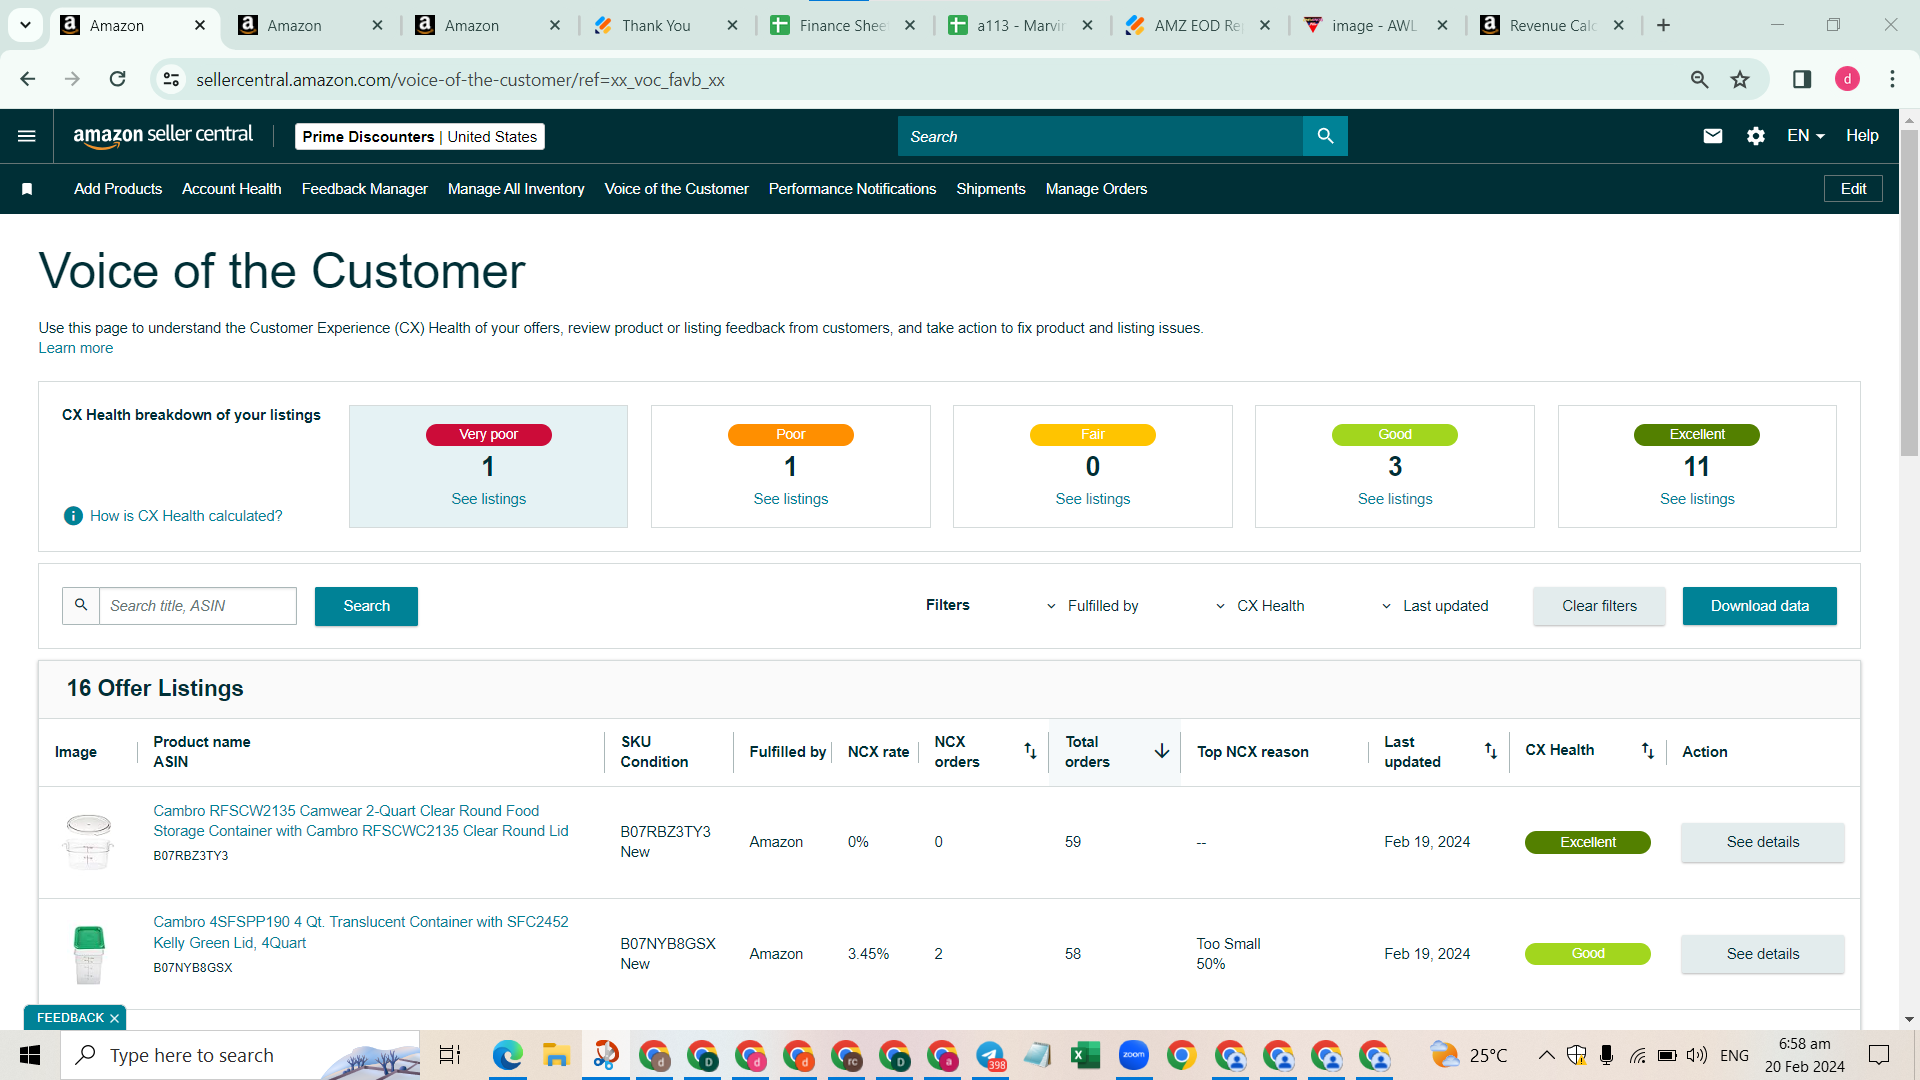The width and height of the screenshot is (1920, 1080).
Task: Open the messages envelope icon
Action: (x=1713, y=136)
